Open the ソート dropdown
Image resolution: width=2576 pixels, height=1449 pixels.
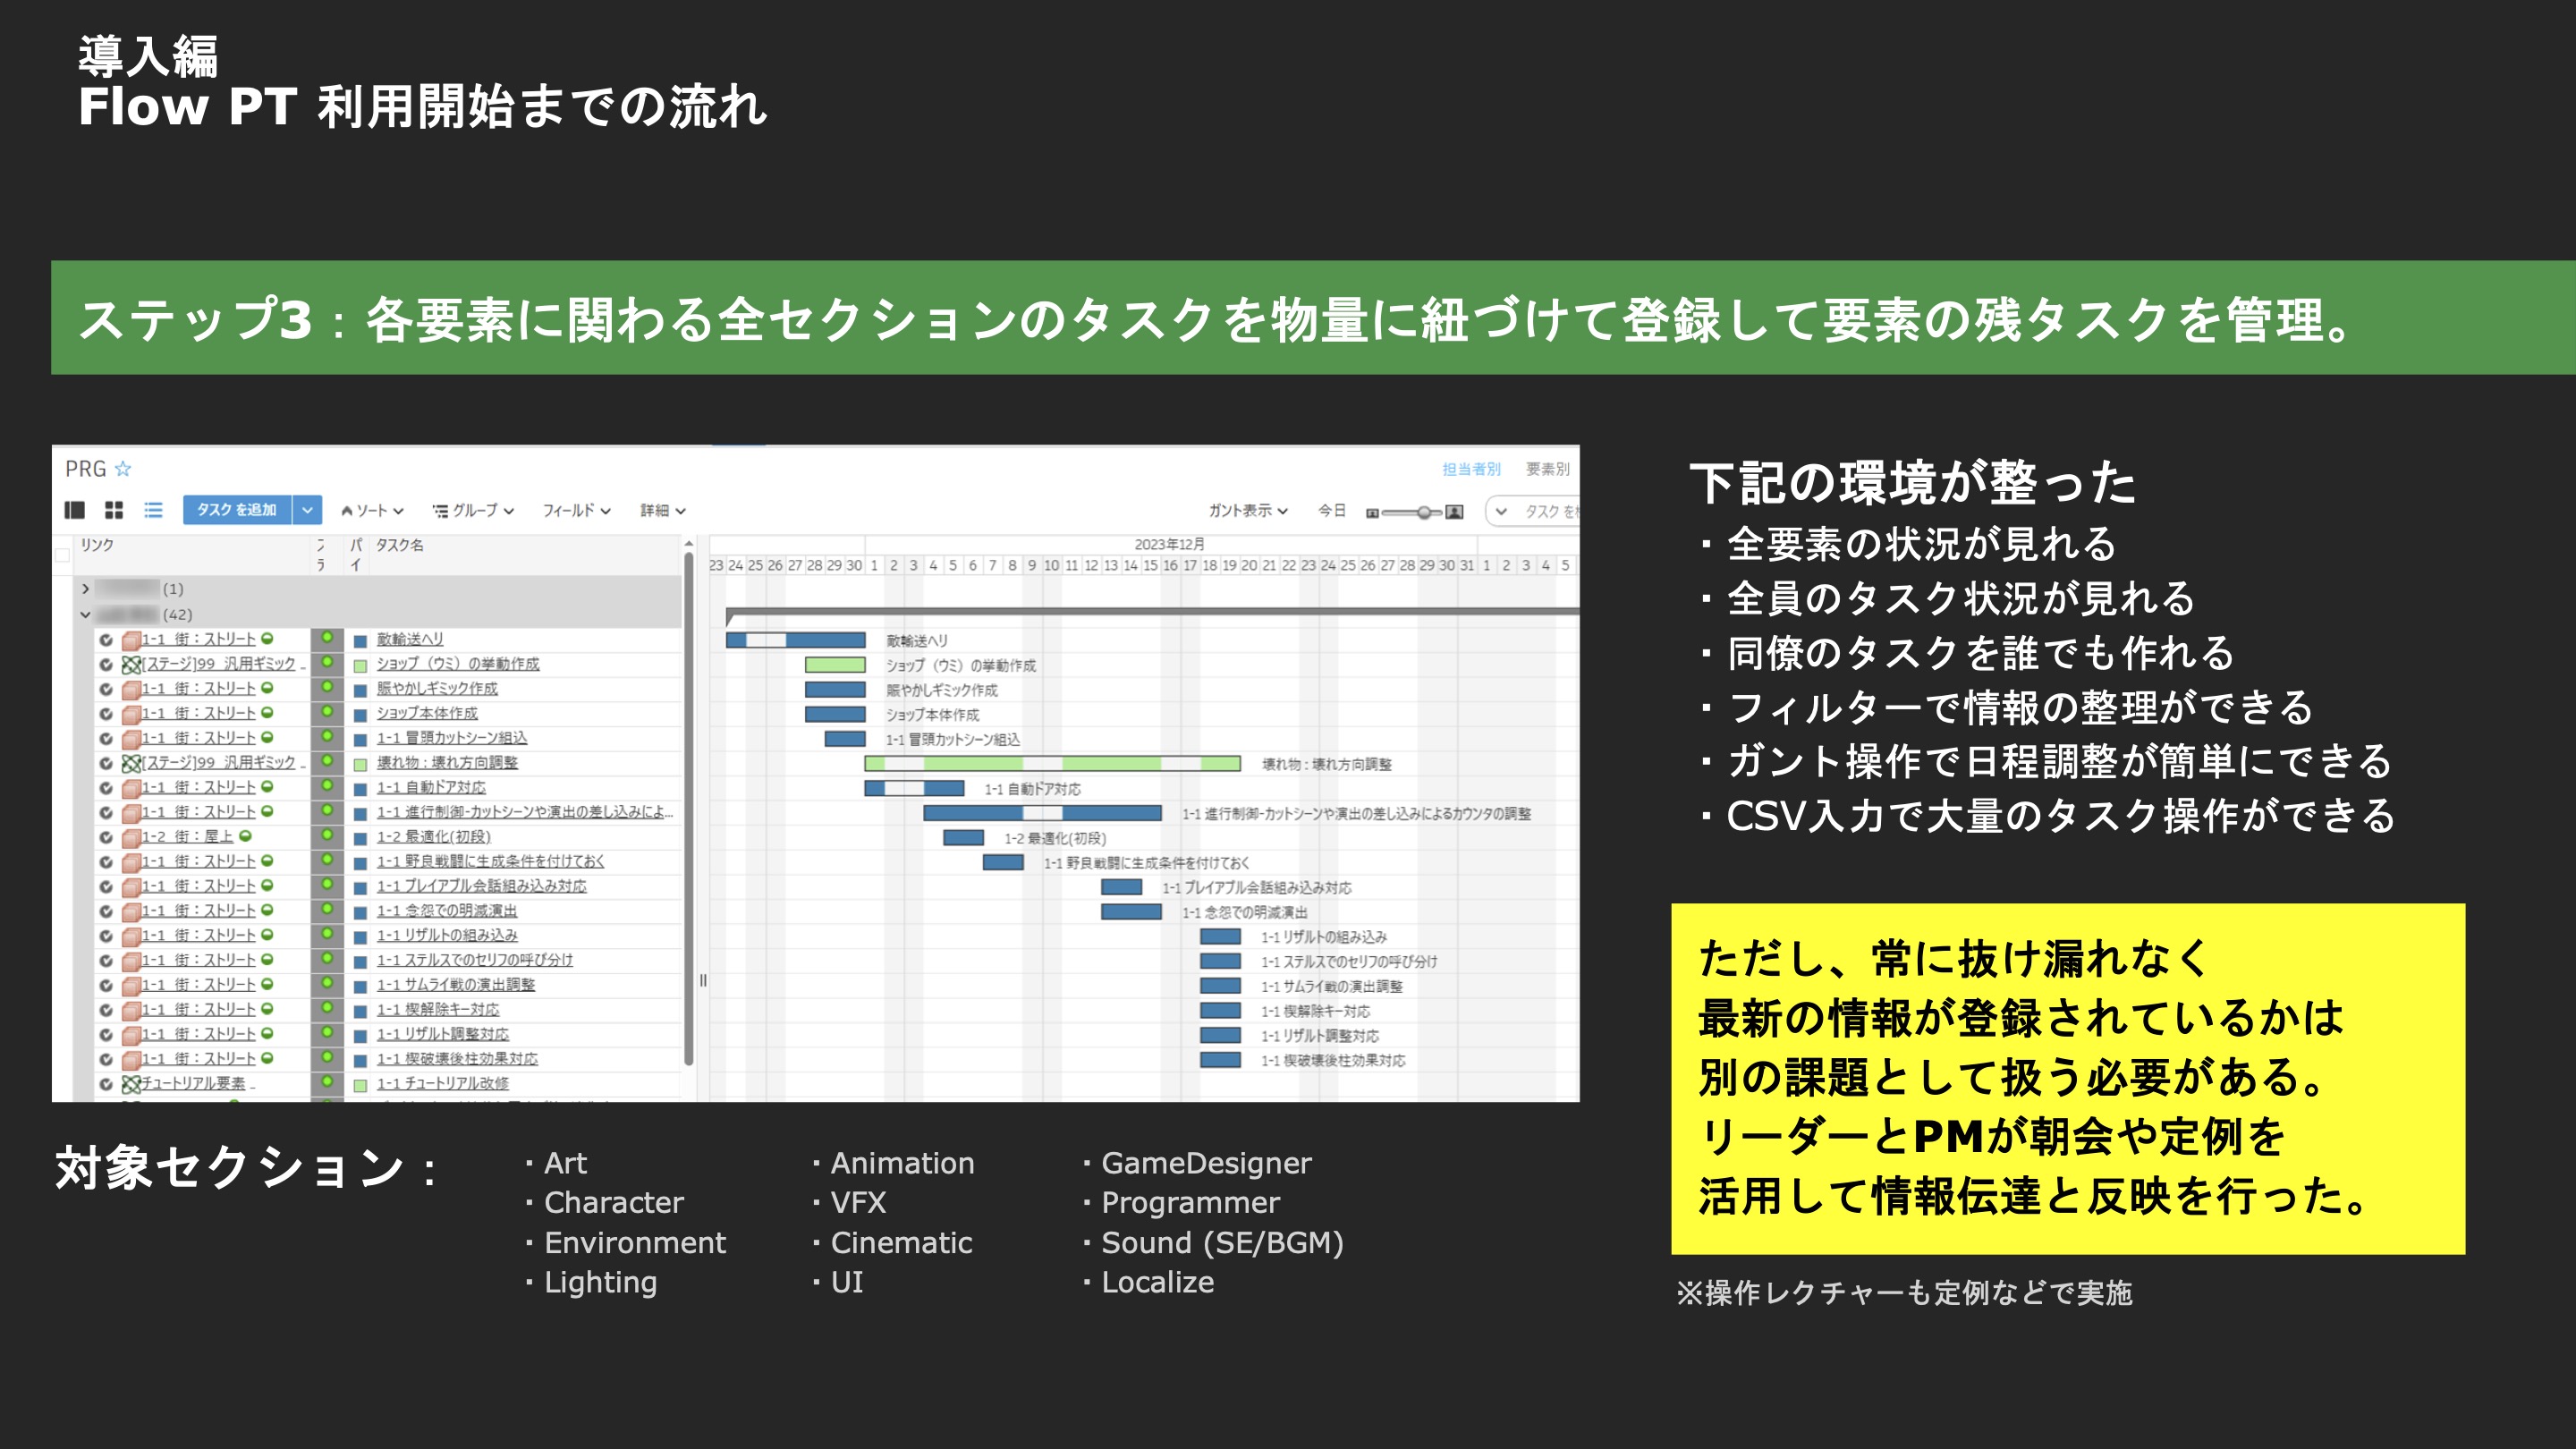[x=372, y=511]
